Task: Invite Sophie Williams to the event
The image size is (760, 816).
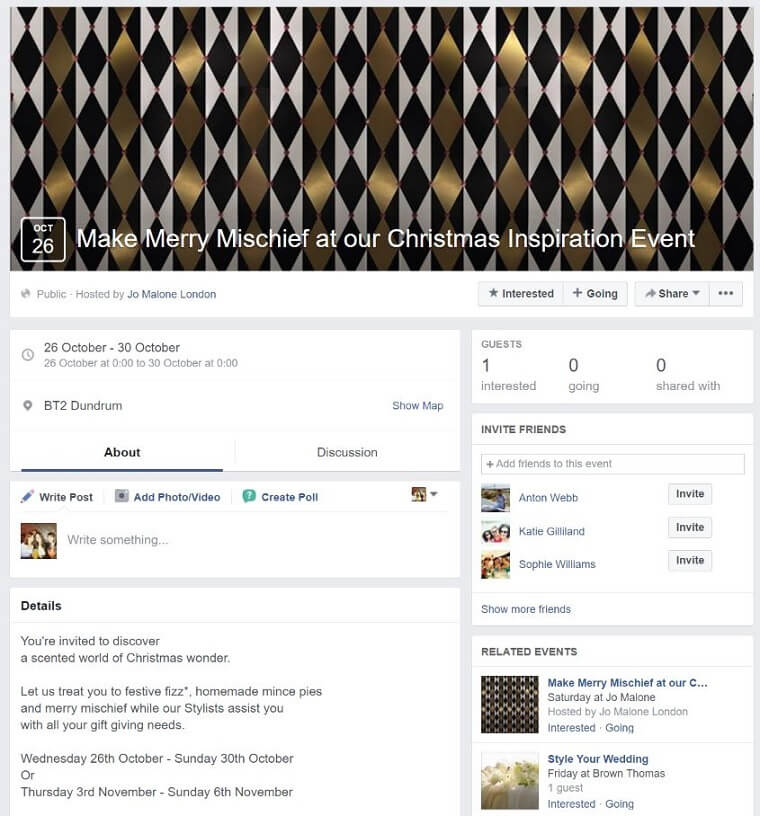Action: click(690, 560)
